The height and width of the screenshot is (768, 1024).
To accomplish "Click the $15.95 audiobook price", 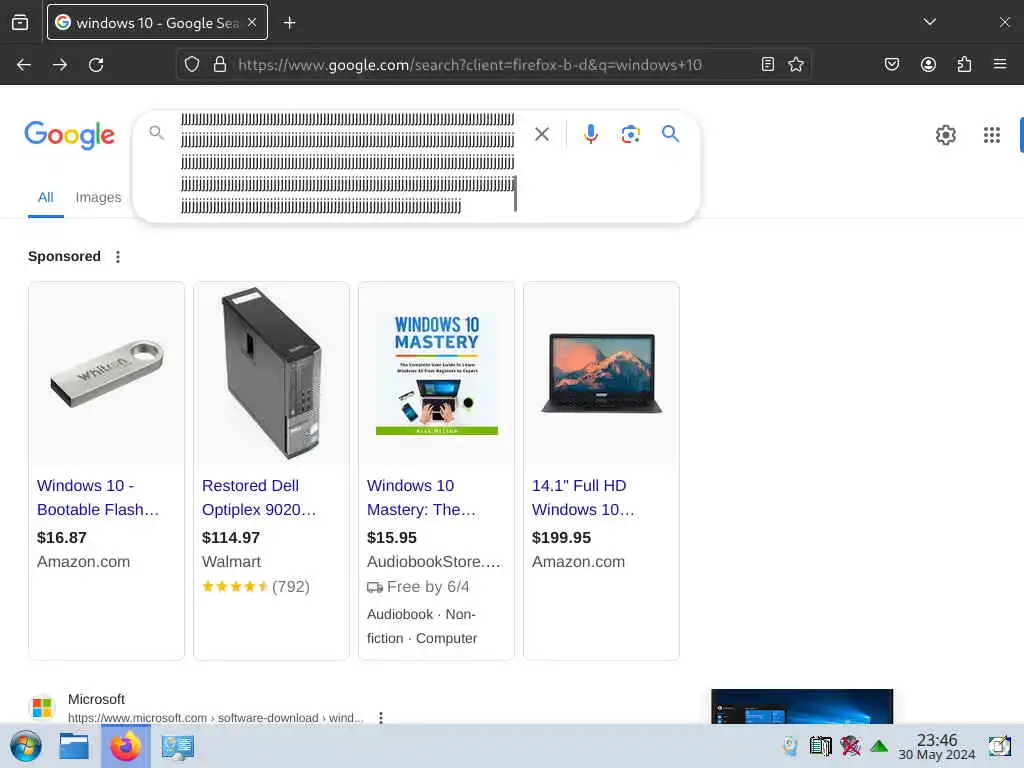I will pyautogui.click(x=391, y=537).
